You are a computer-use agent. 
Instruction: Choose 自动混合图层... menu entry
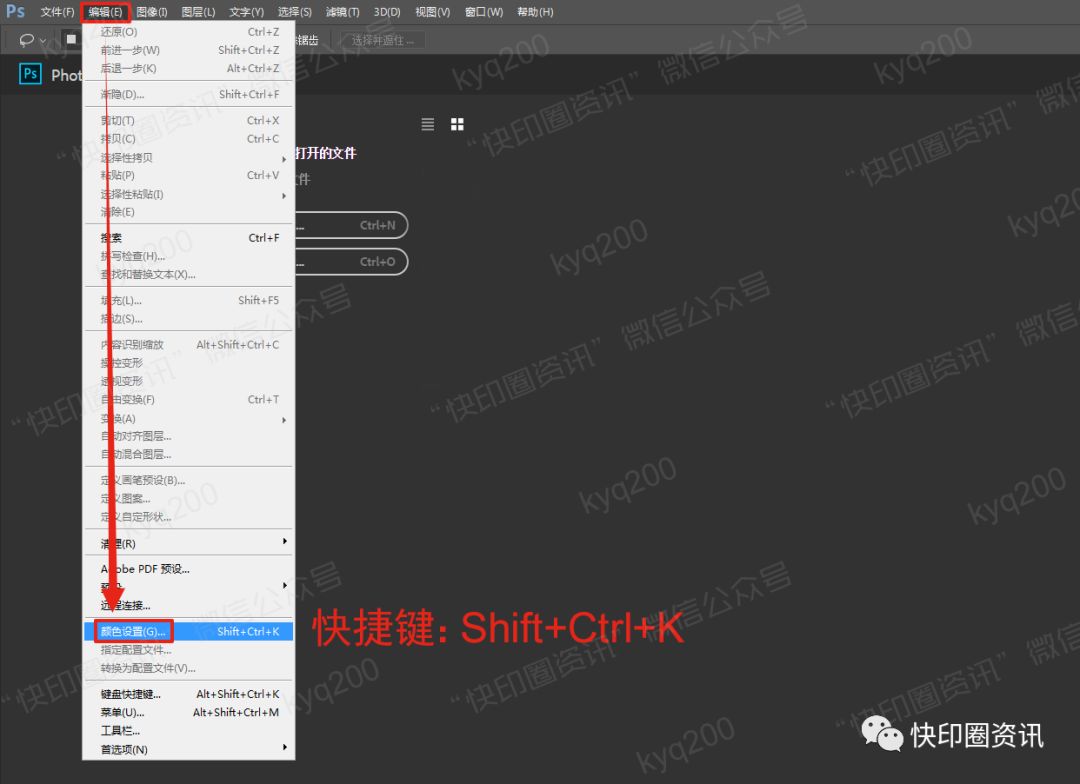click(x=189, y=455)
